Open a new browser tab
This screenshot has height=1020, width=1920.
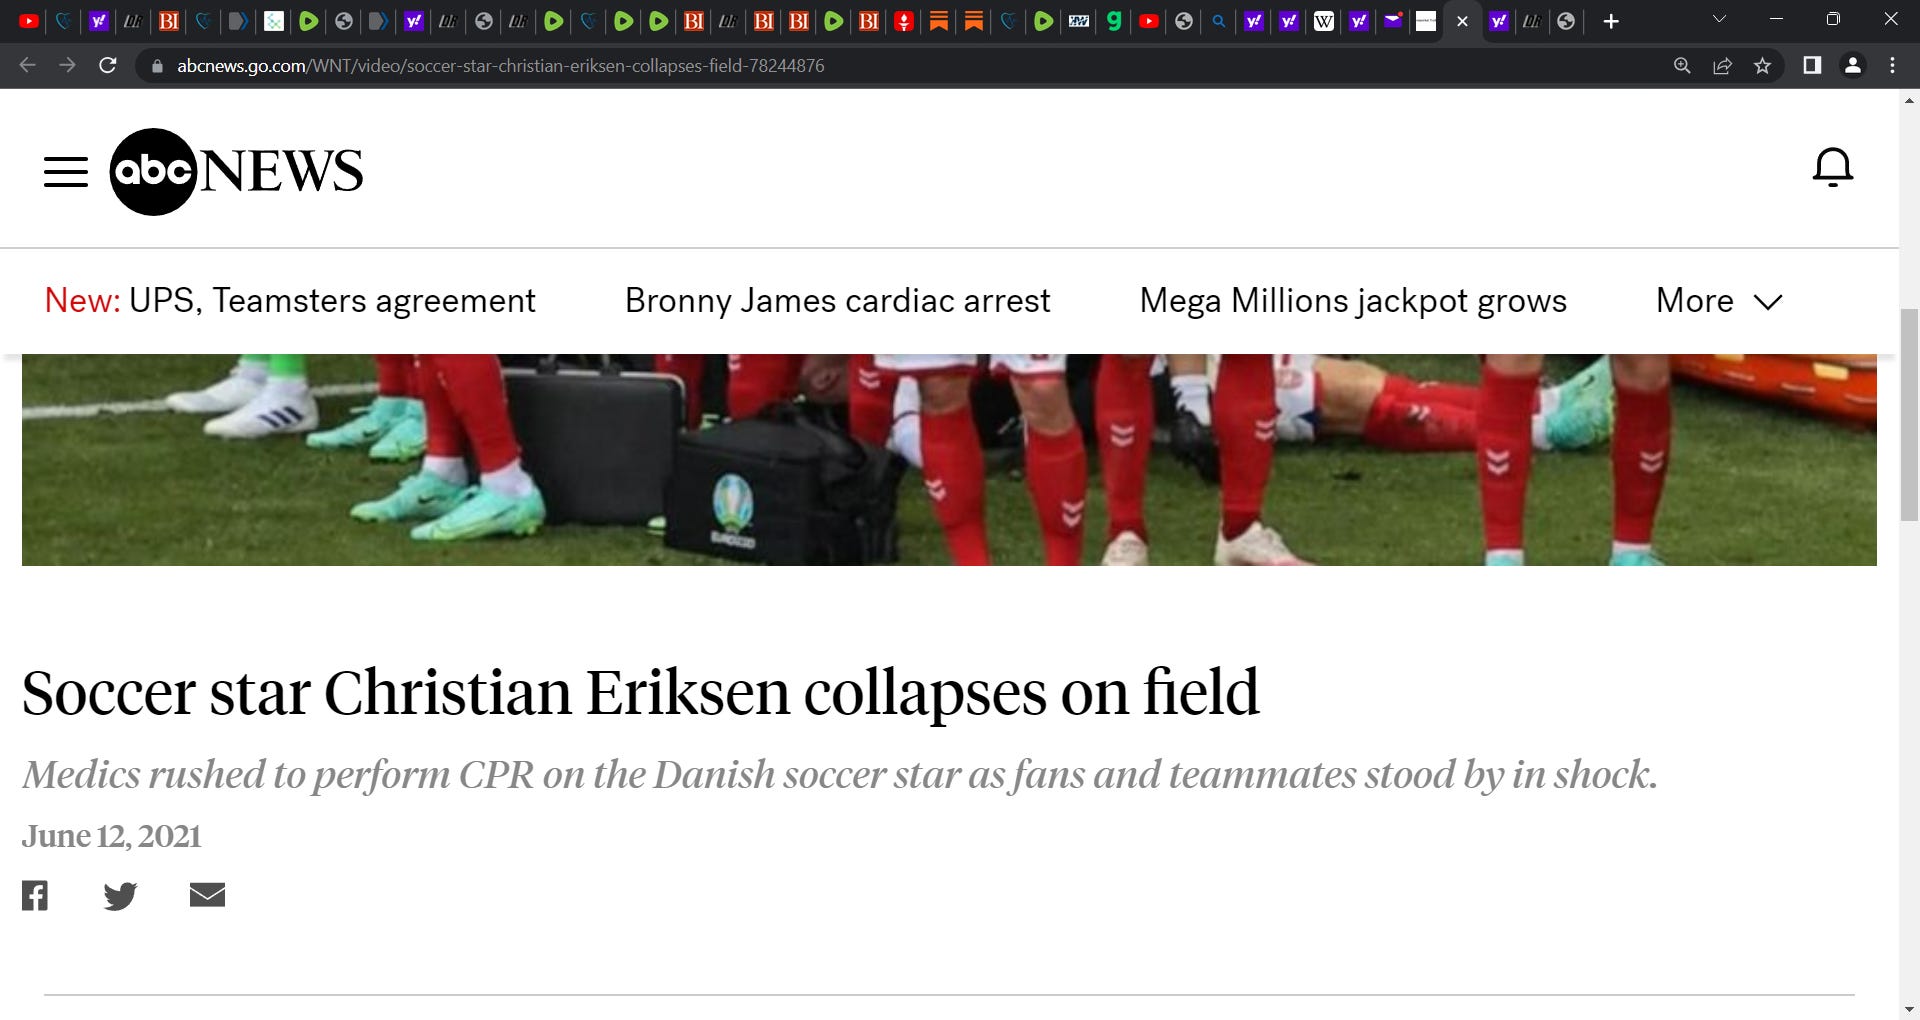point(1611,21)
